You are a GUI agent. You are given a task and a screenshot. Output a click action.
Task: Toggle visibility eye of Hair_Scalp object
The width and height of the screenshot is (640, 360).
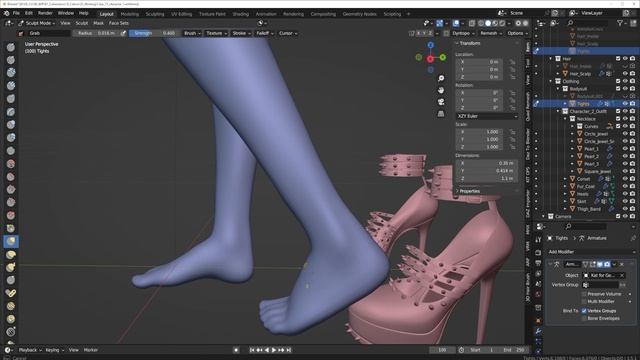click(625, 74)
